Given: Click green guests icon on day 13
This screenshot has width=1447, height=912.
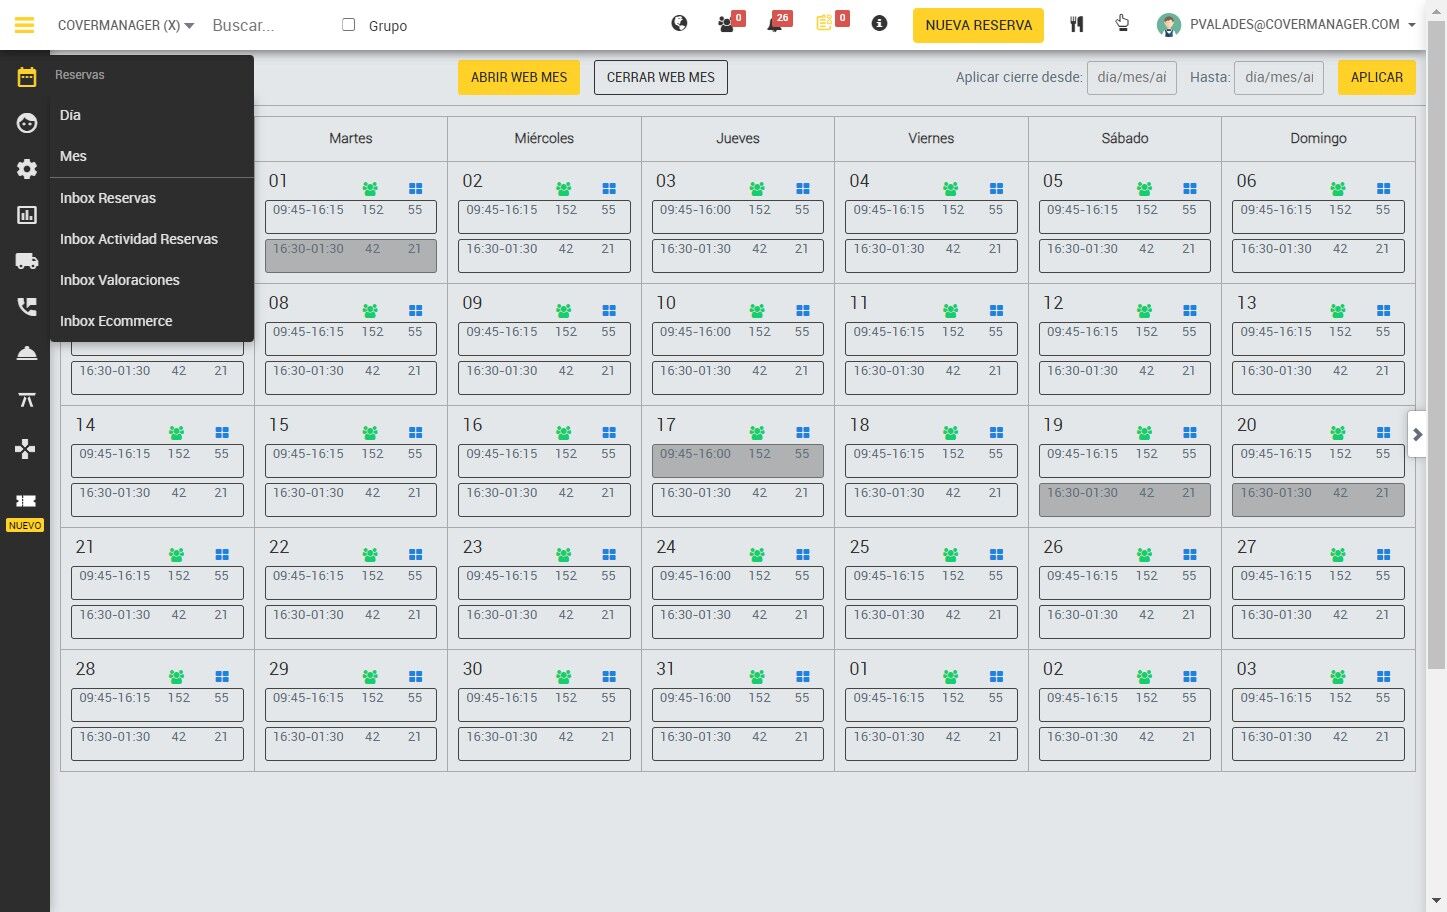Looking at the screenshot, I should [x=1338, y=311].
